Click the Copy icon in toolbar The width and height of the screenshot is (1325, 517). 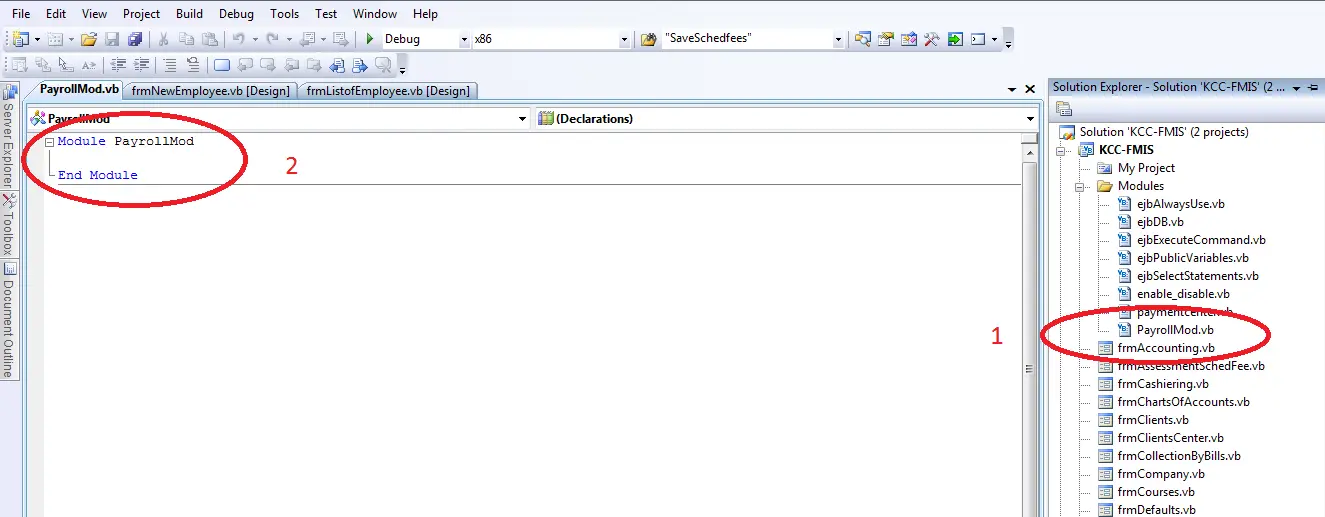pyautogui.click(x=186, y=39)
